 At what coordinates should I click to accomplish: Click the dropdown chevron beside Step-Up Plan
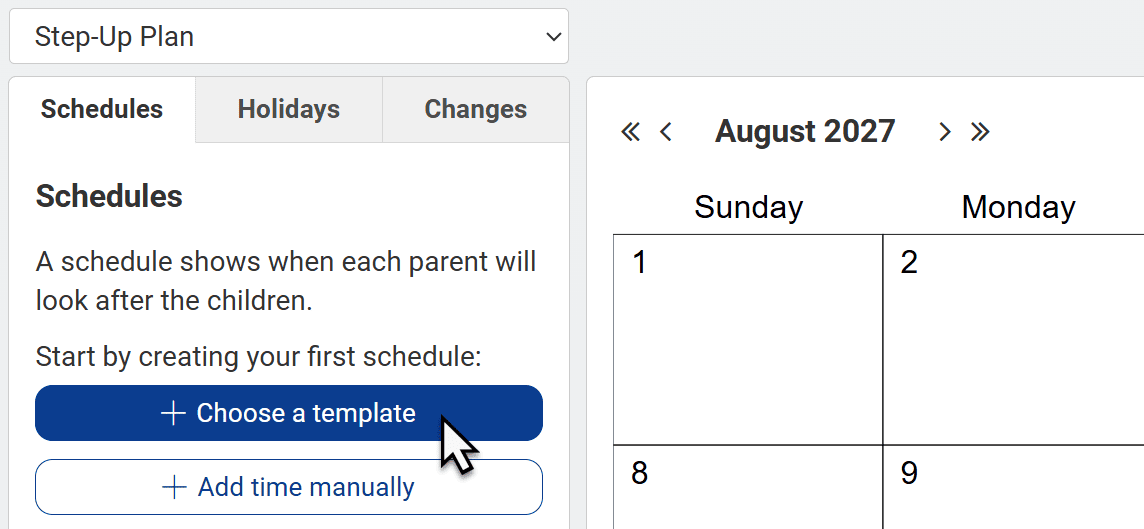(554, 36)
